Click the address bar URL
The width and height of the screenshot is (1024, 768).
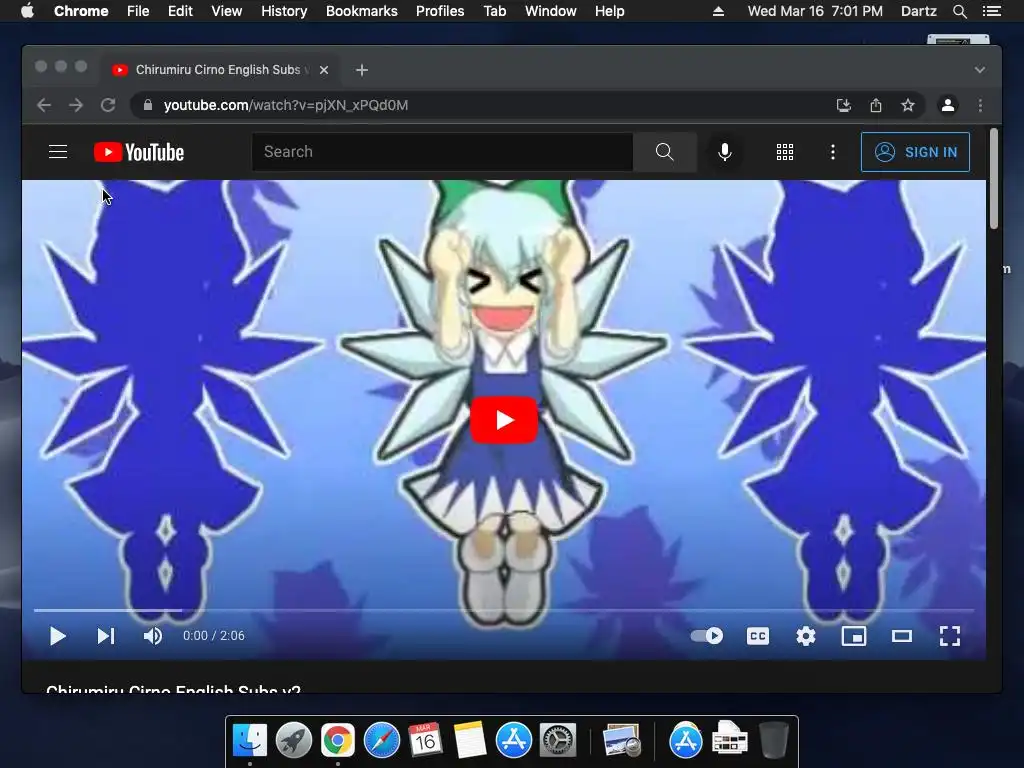coord(285,105)
